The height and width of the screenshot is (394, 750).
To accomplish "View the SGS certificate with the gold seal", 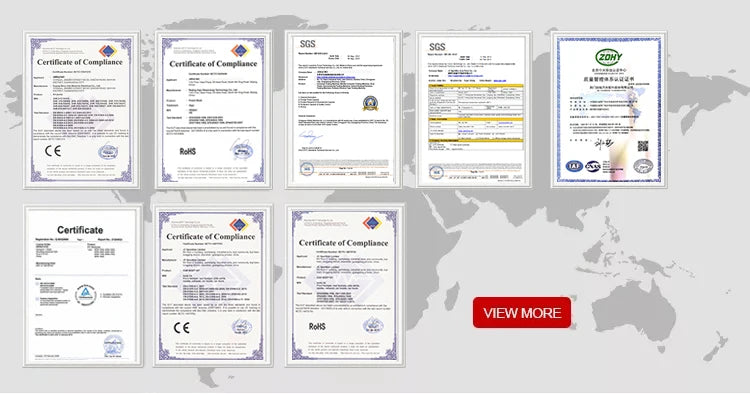I will pos(343,109).
